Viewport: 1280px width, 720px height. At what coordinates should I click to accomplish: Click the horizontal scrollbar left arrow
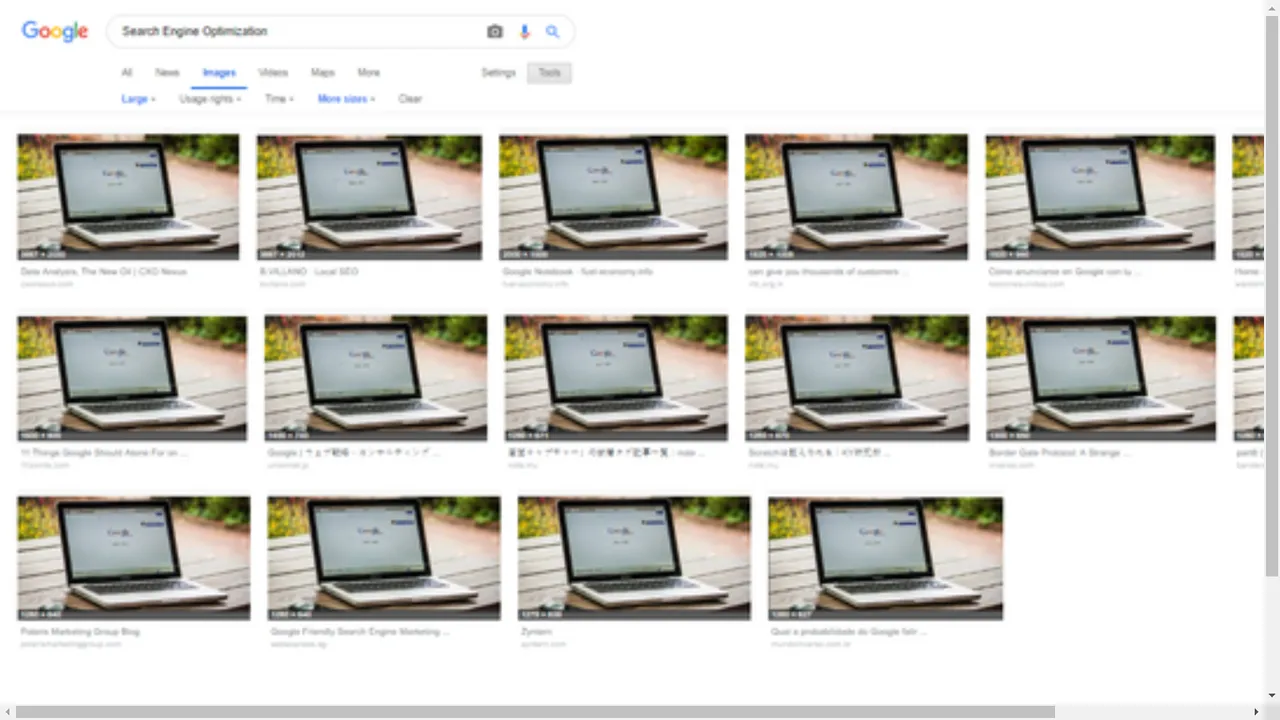click(7, 712)
